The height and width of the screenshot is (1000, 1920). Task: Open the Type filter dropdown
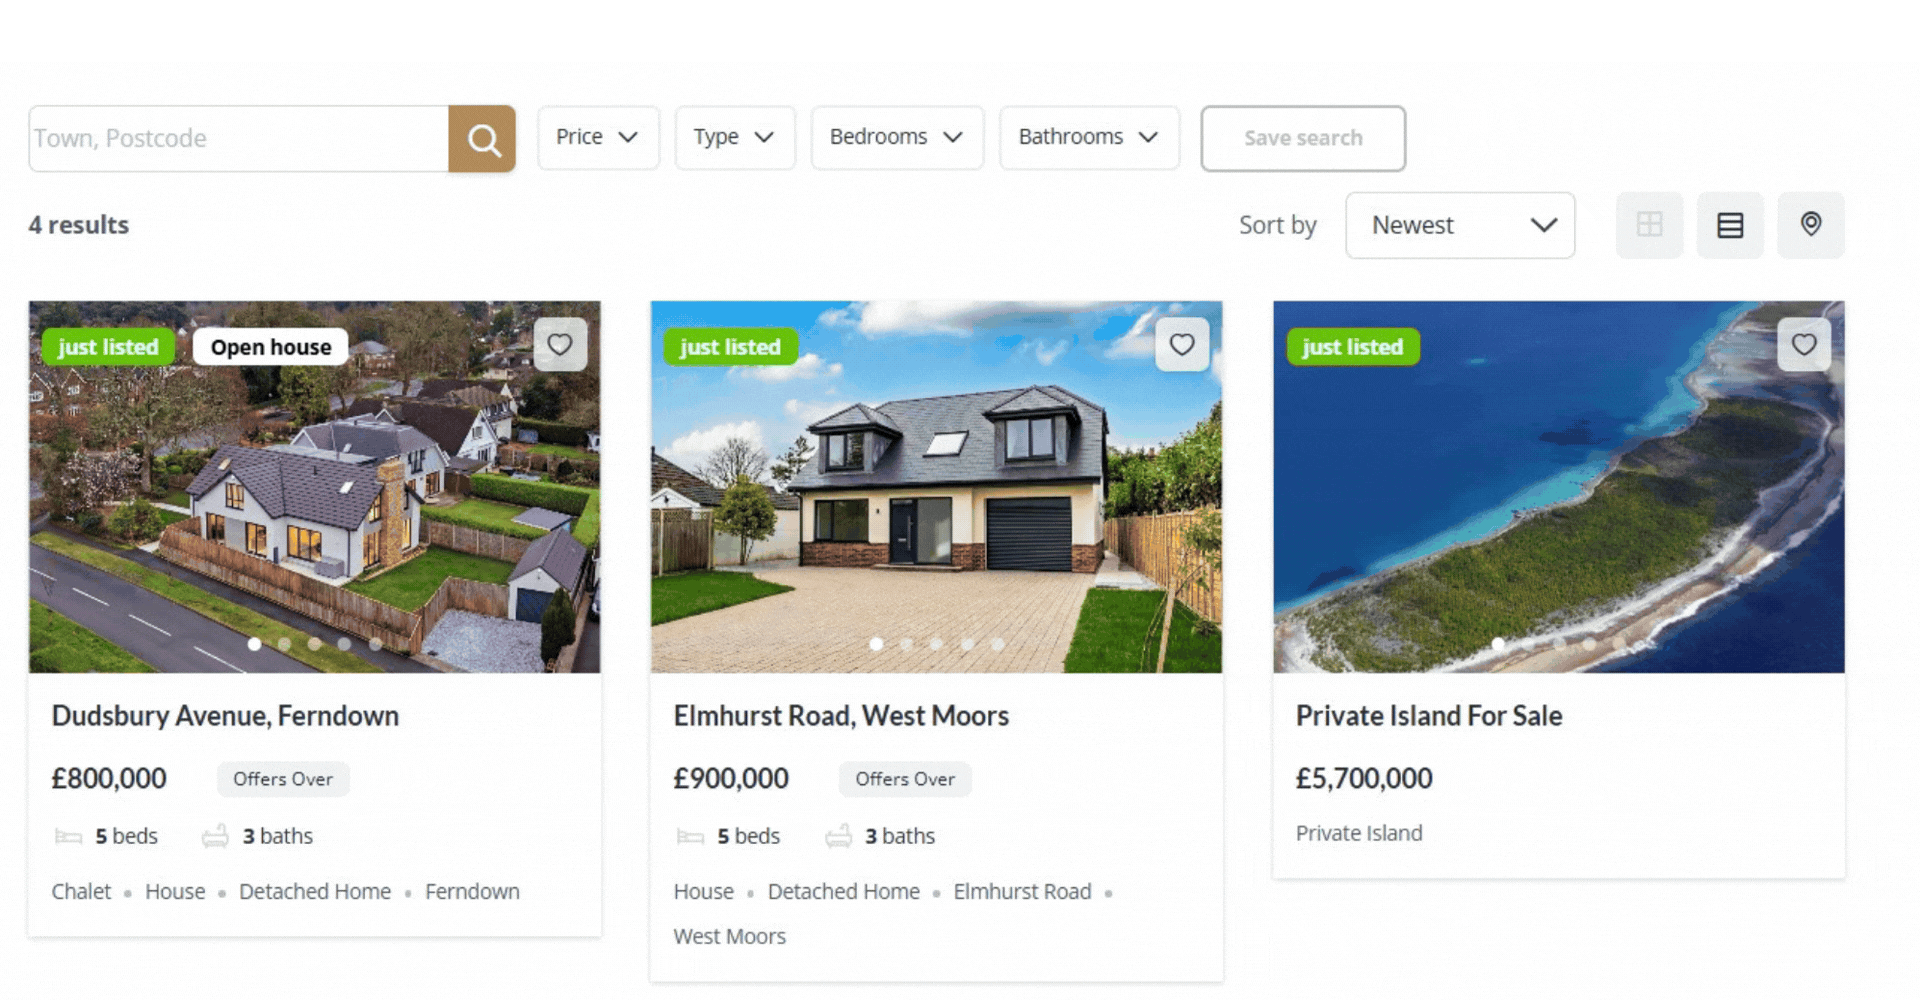(735, 137)
